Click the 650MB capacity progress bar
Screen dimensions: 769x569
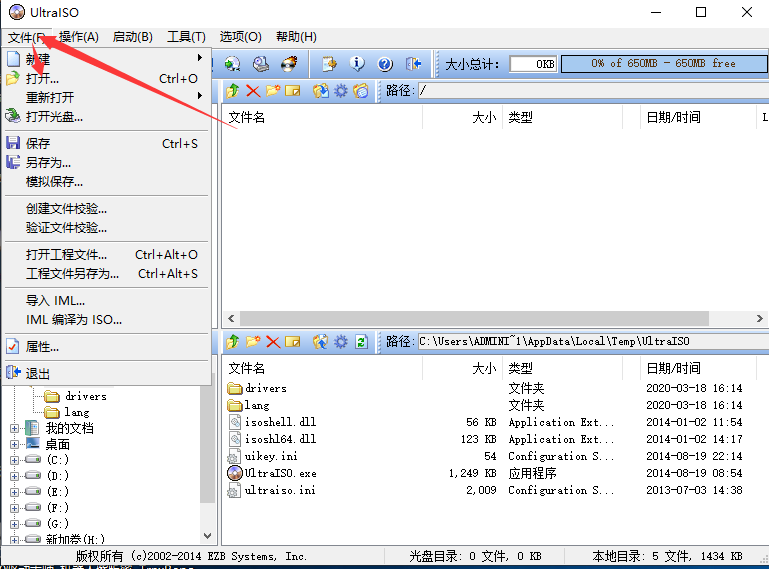click(x=664, y=64)
